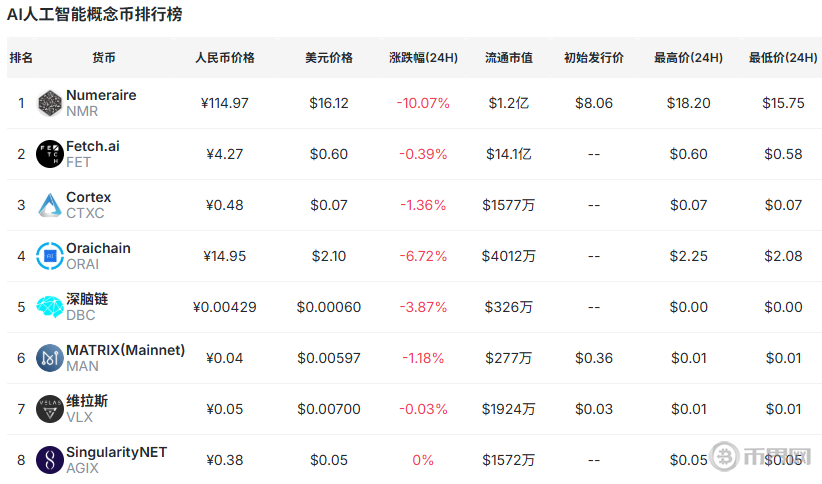Click the SingularityNET logo icon
This screenshot has width=822, height=484.
[50, 460]
